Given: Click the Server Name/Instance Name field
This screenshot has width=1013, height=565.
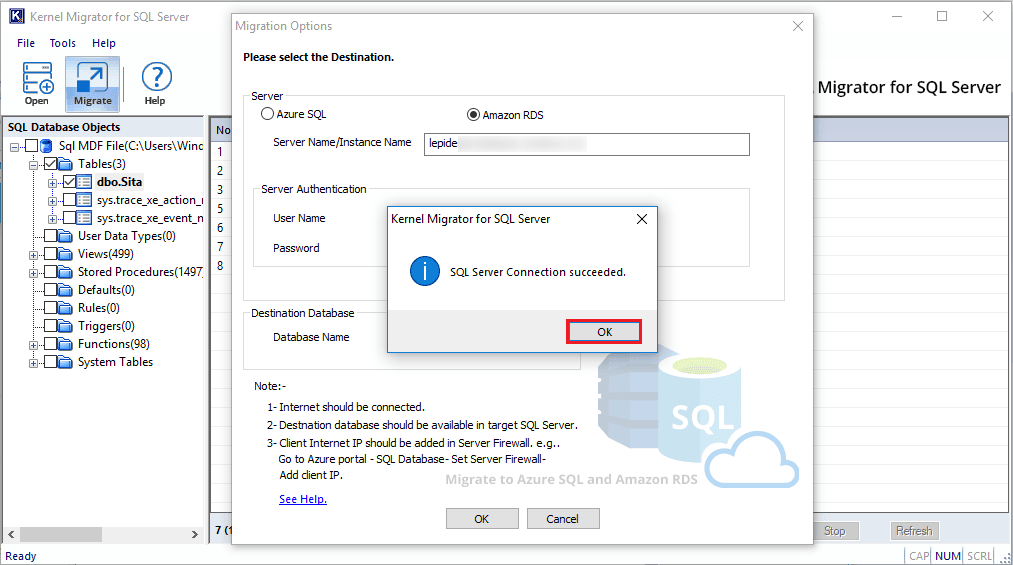Looking at the screenshot, I should click(x=587, y=144).
